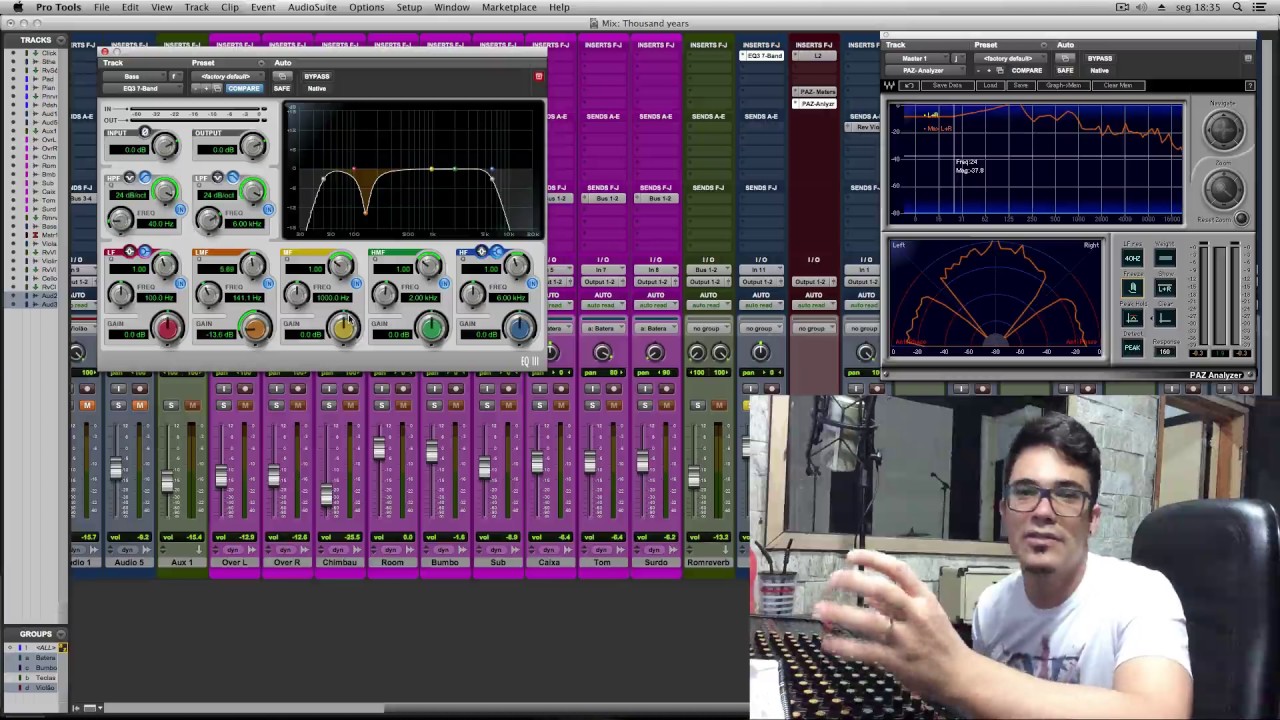Open EQ factory default preset dropdown

click(x=226, y=76)
